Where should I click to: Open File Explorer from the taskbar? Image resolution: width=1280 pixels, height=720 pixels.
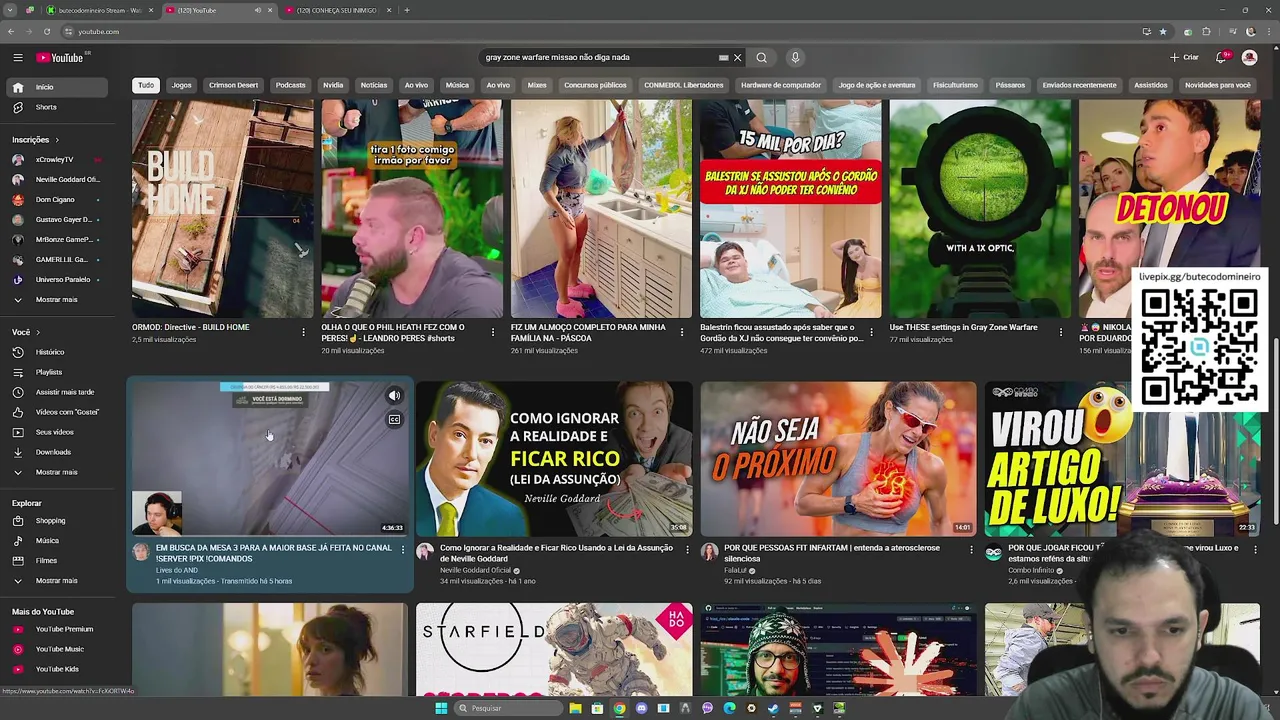[x=575, y=708]
